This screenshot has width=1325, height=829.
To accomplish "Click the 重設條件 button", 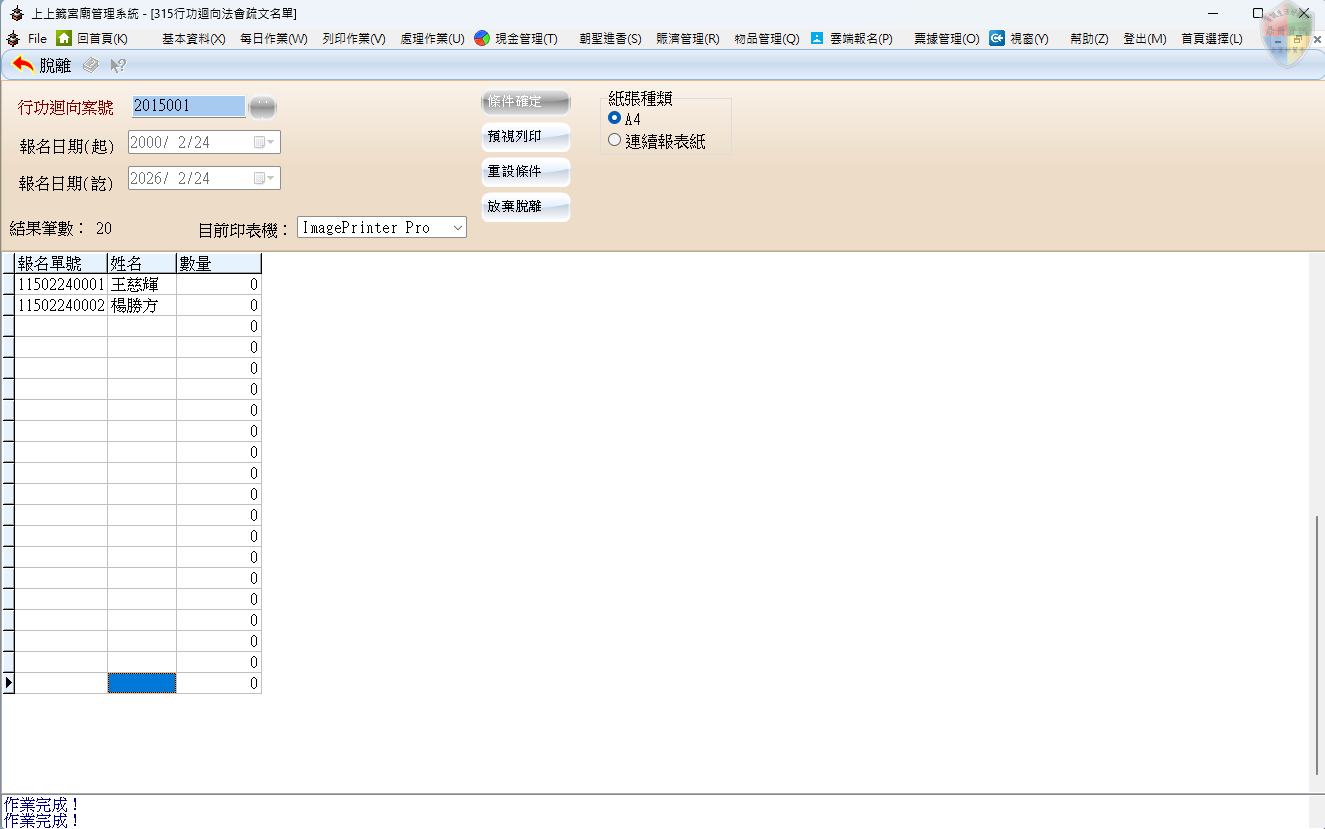I will (525, 172).
